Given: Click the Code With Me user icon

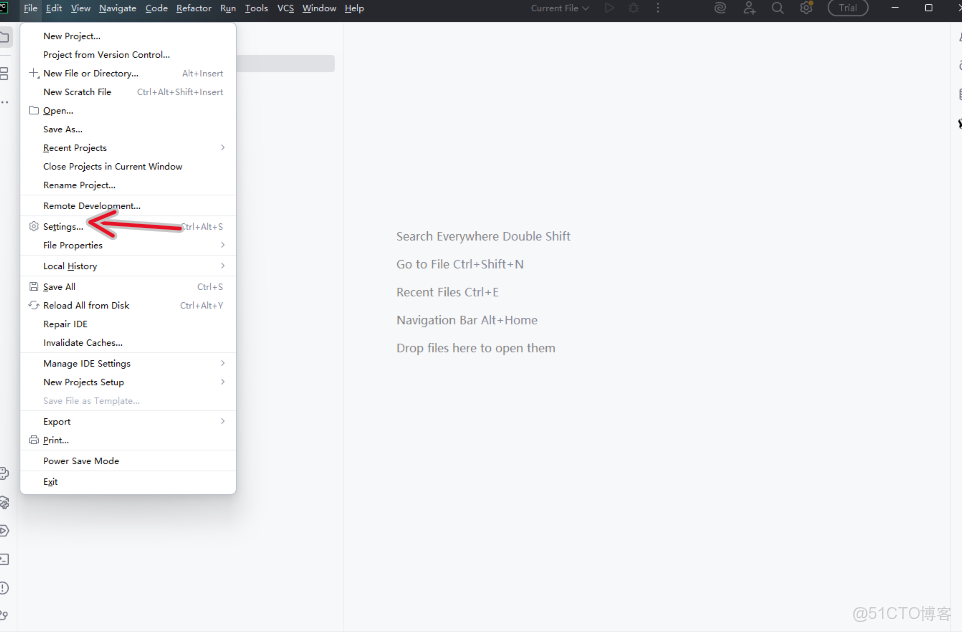Looking at the screenshot, I should 749,8.
